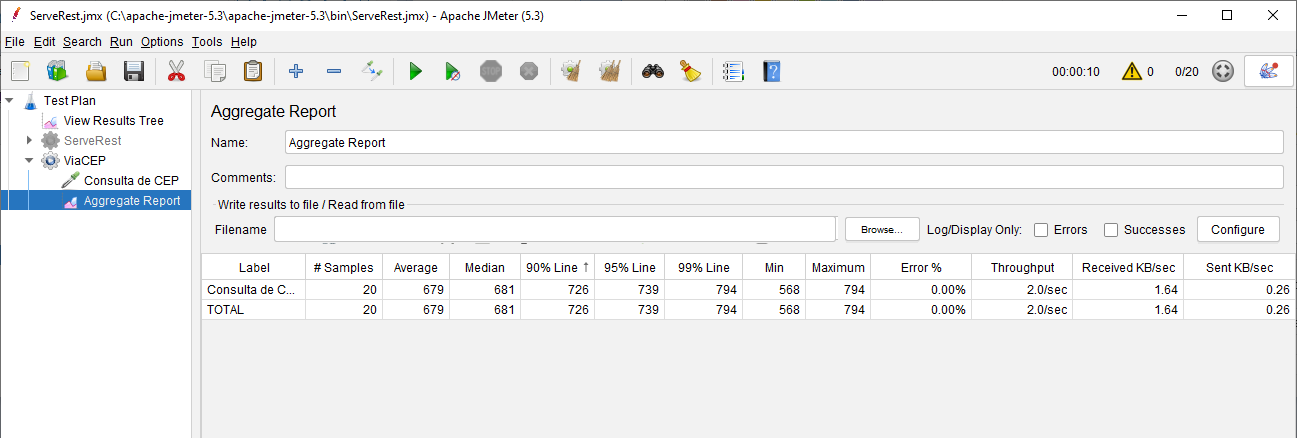The image size is (1297, 438).
Task: Select Aggregate Report in the tree
Action: click(x=132, y=200)
